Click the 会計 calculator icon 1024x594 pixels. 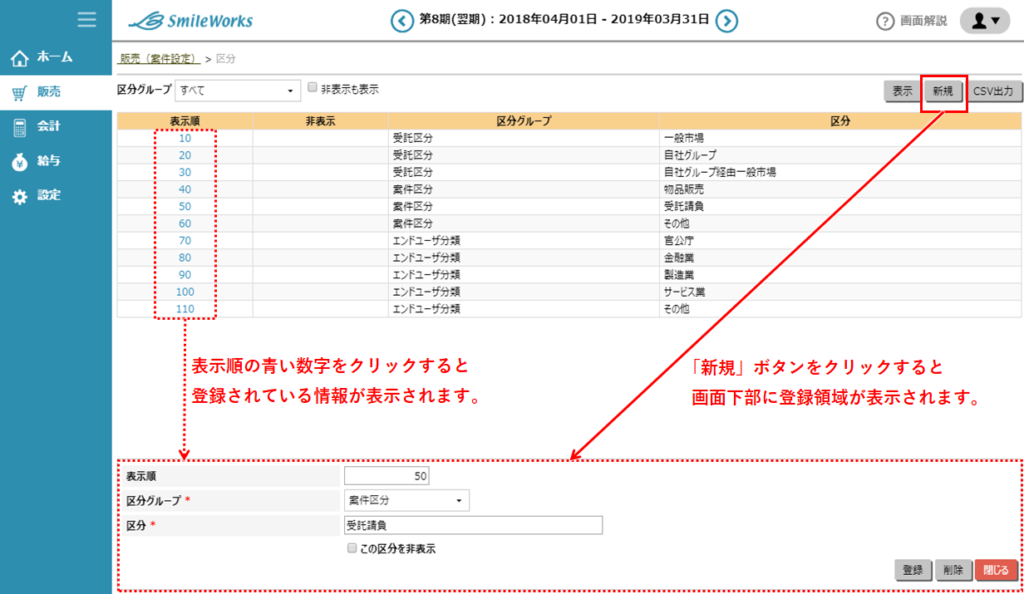[19, 127]
